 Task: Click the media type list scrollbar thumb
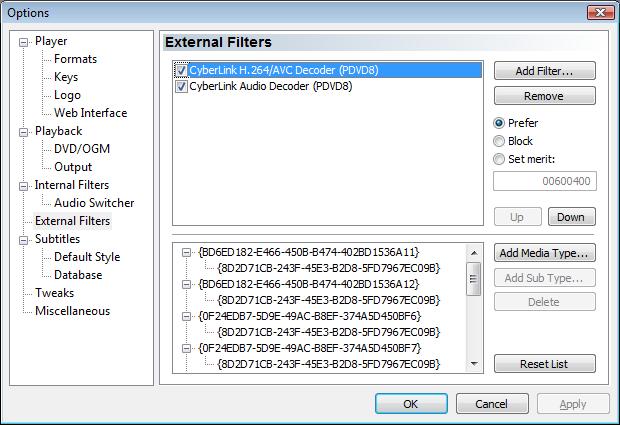click(x=474, y=279)
